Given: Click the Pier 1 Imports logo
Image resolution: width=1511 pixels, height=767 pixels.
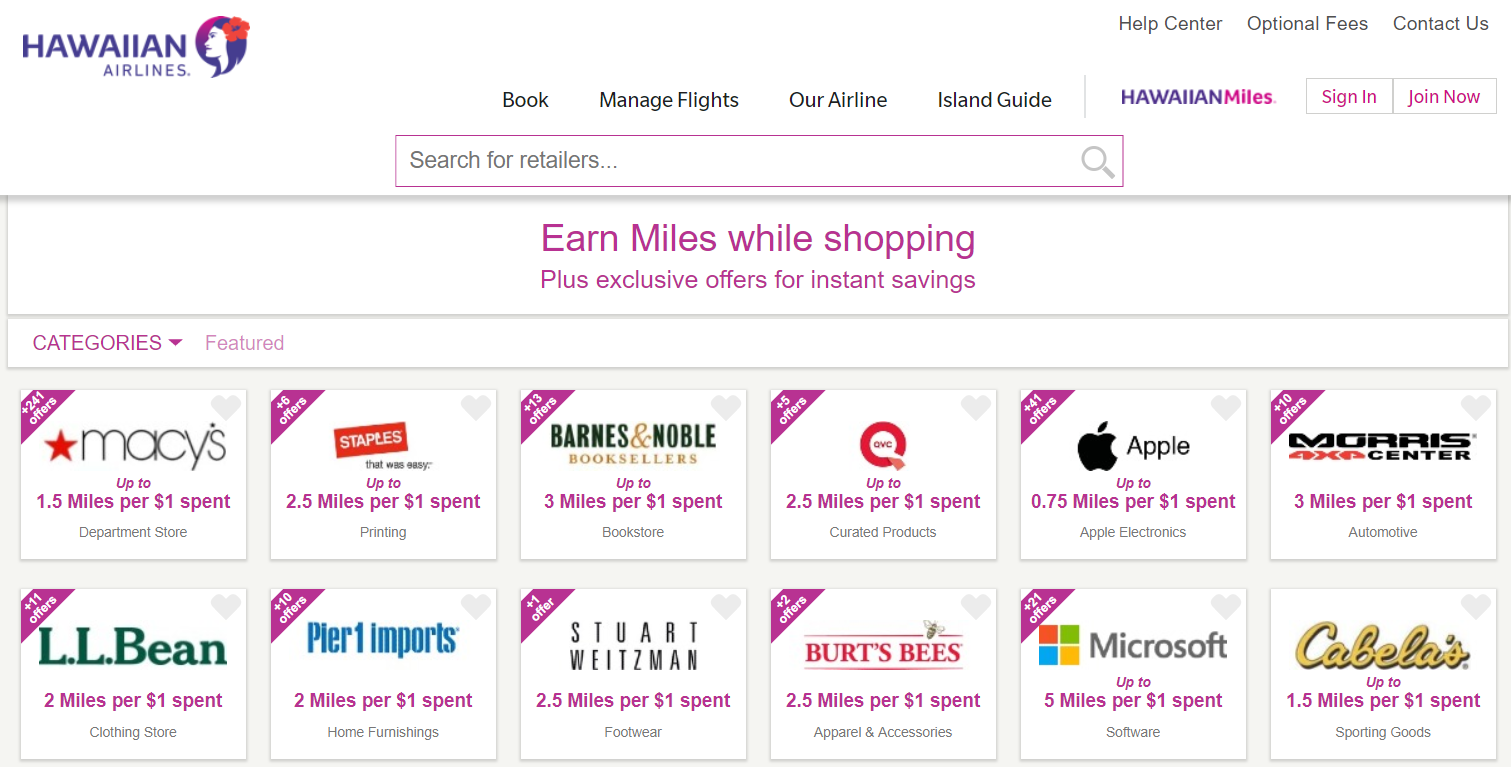Looking at the screenshot, I should click(383, 640).
